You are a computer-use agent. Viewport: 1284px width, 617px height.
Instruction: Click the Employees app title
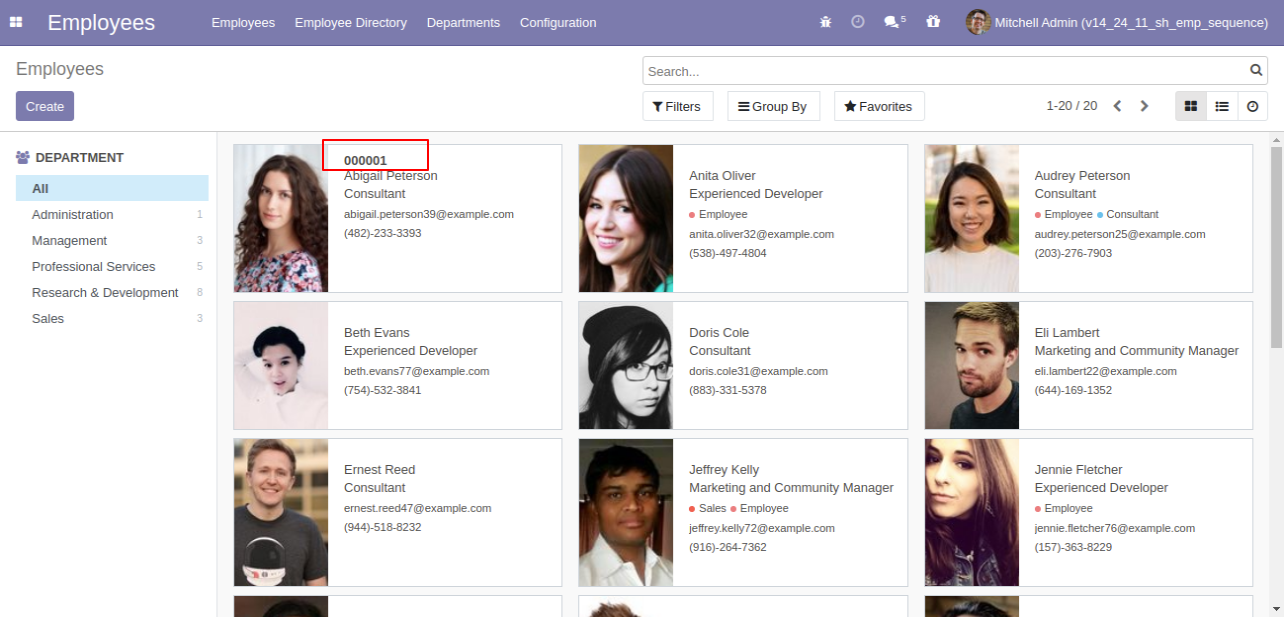click(x=101, y=22)
